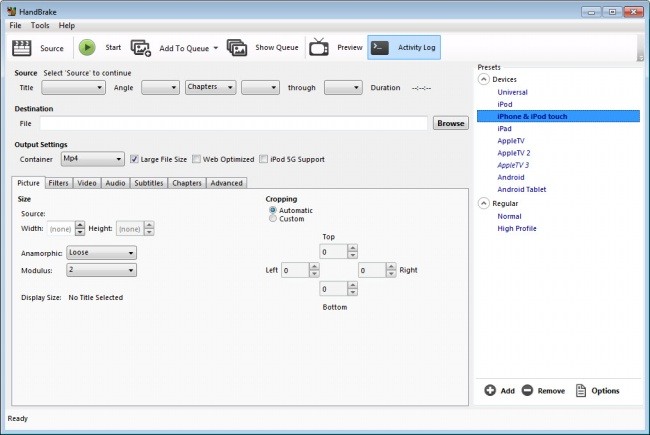This screenshot has width=650, height=435.
Task: Click the Source toolbar label
Action: pos(52,48)
